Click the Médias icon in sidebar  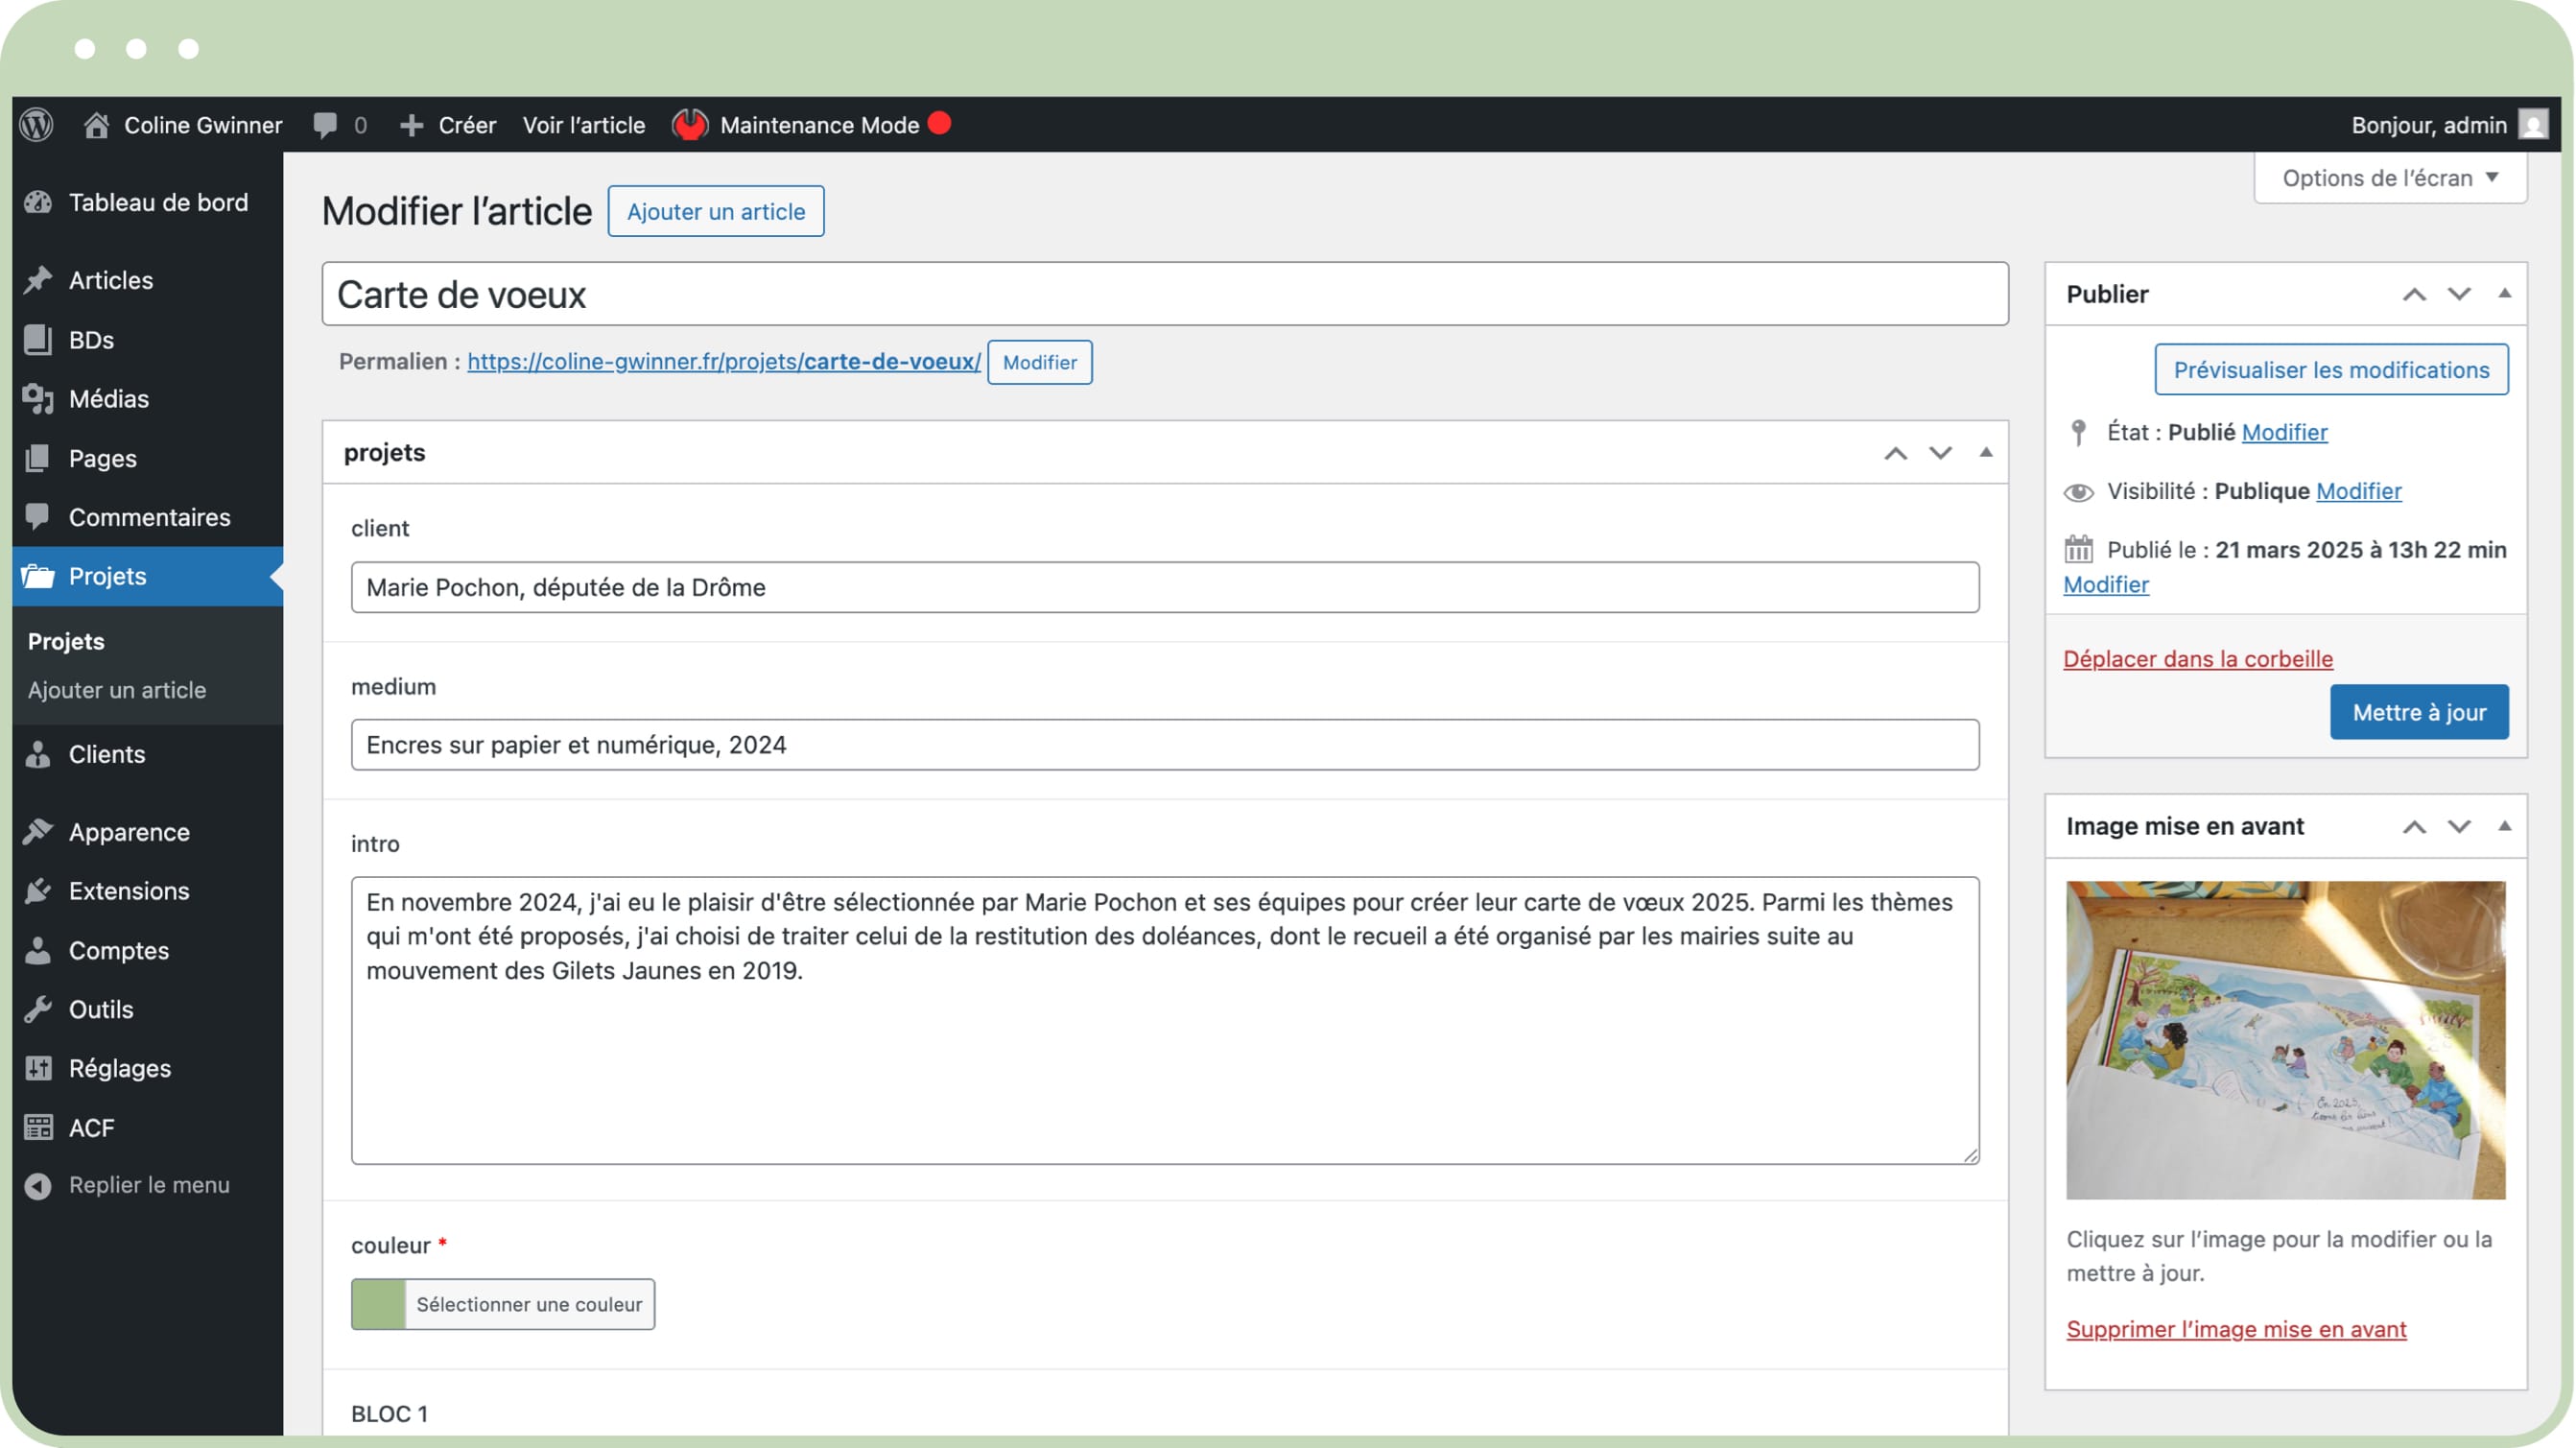point(38,398)
